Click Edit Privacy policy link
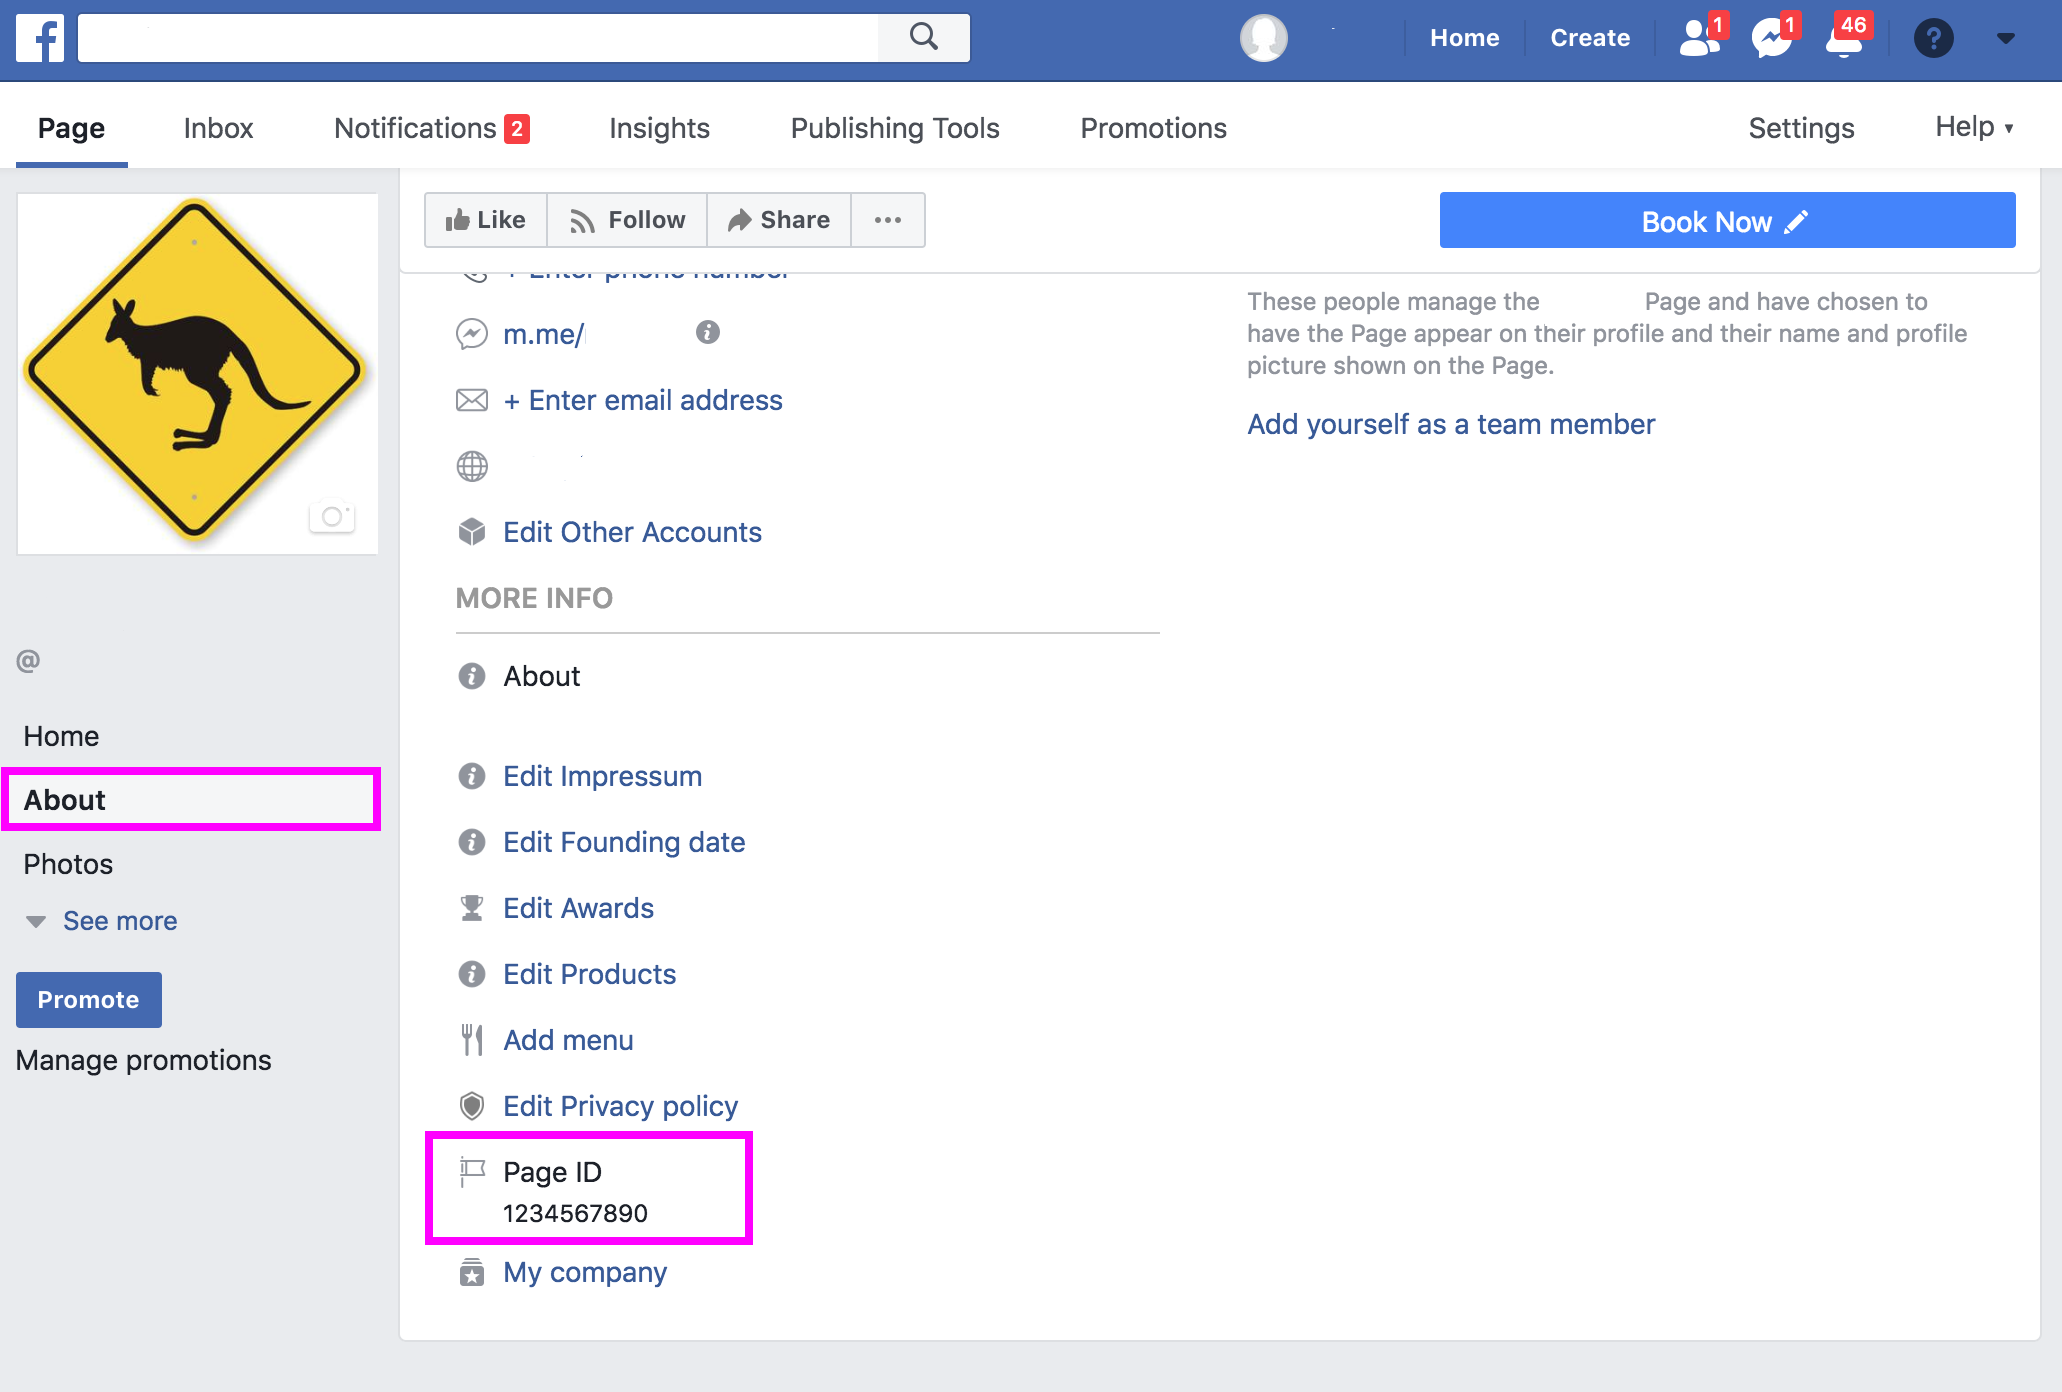 [620, 1106]
